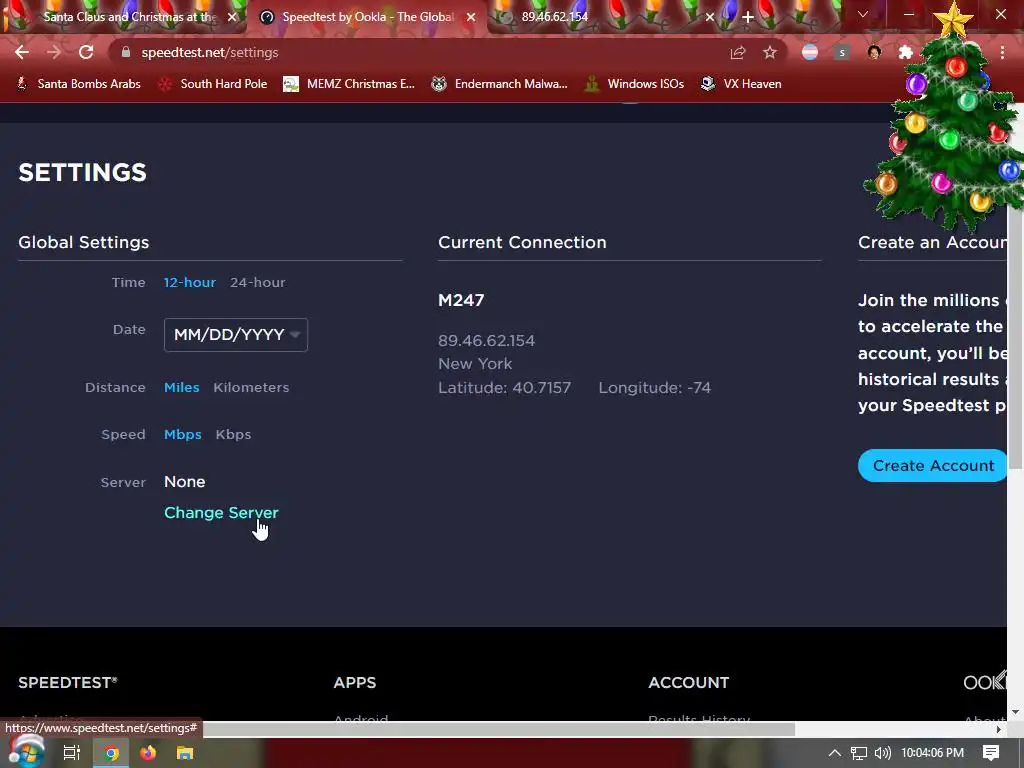Set speed unit to Mbps

[183, 434]
